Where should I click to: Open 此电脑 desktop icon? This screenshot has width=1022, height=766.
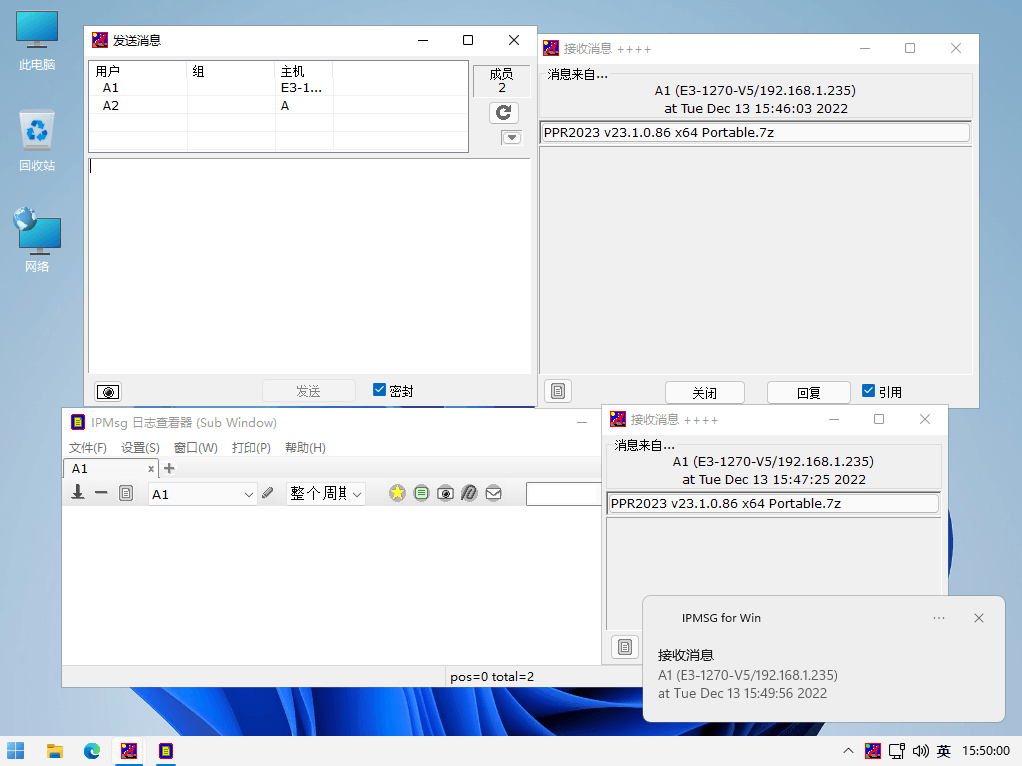(x=37, y=41)
